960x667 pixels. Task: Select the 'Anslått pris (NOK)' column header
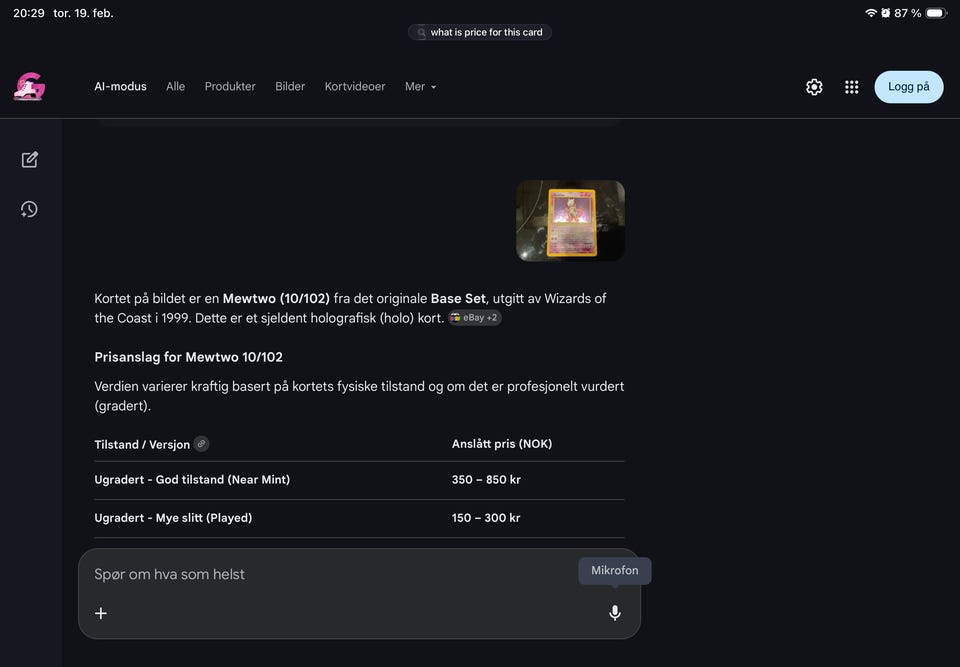tap(502, 443)
